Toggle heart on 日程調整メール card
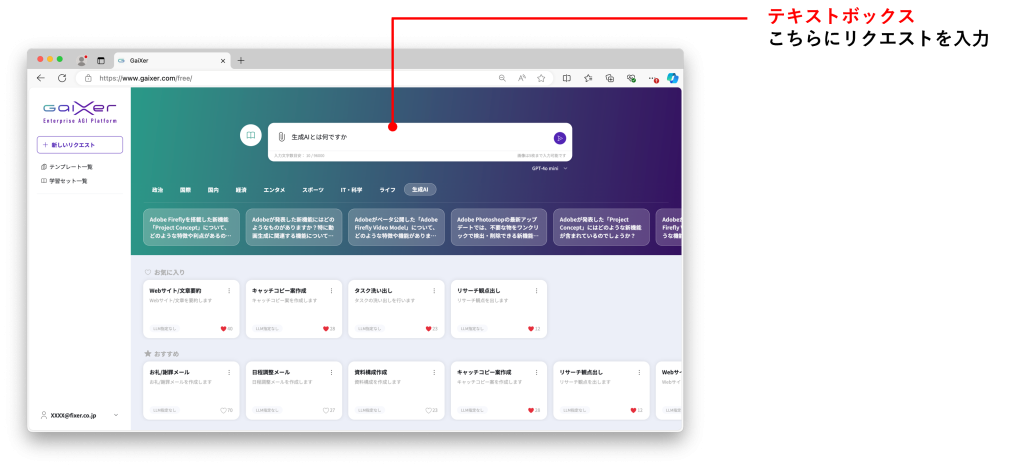 coord(325,410)
